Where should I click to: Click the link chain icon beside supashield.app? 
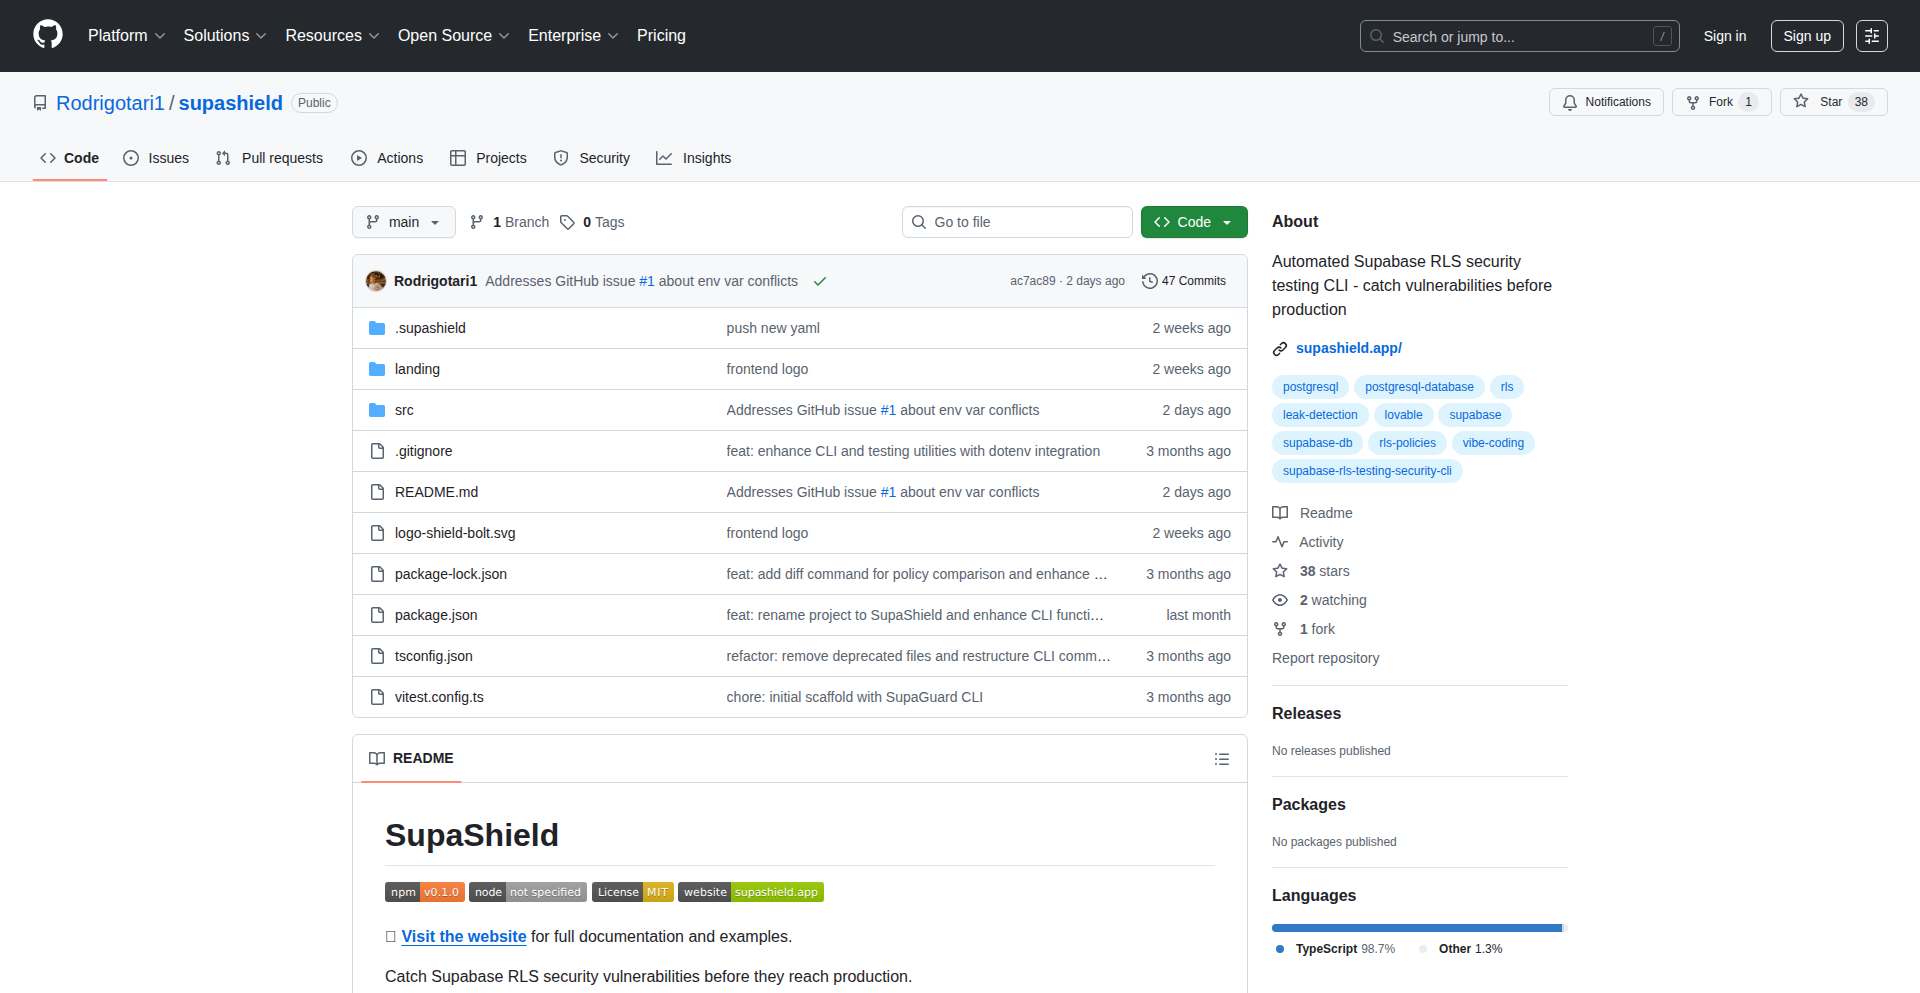(x=1280, y=349)
